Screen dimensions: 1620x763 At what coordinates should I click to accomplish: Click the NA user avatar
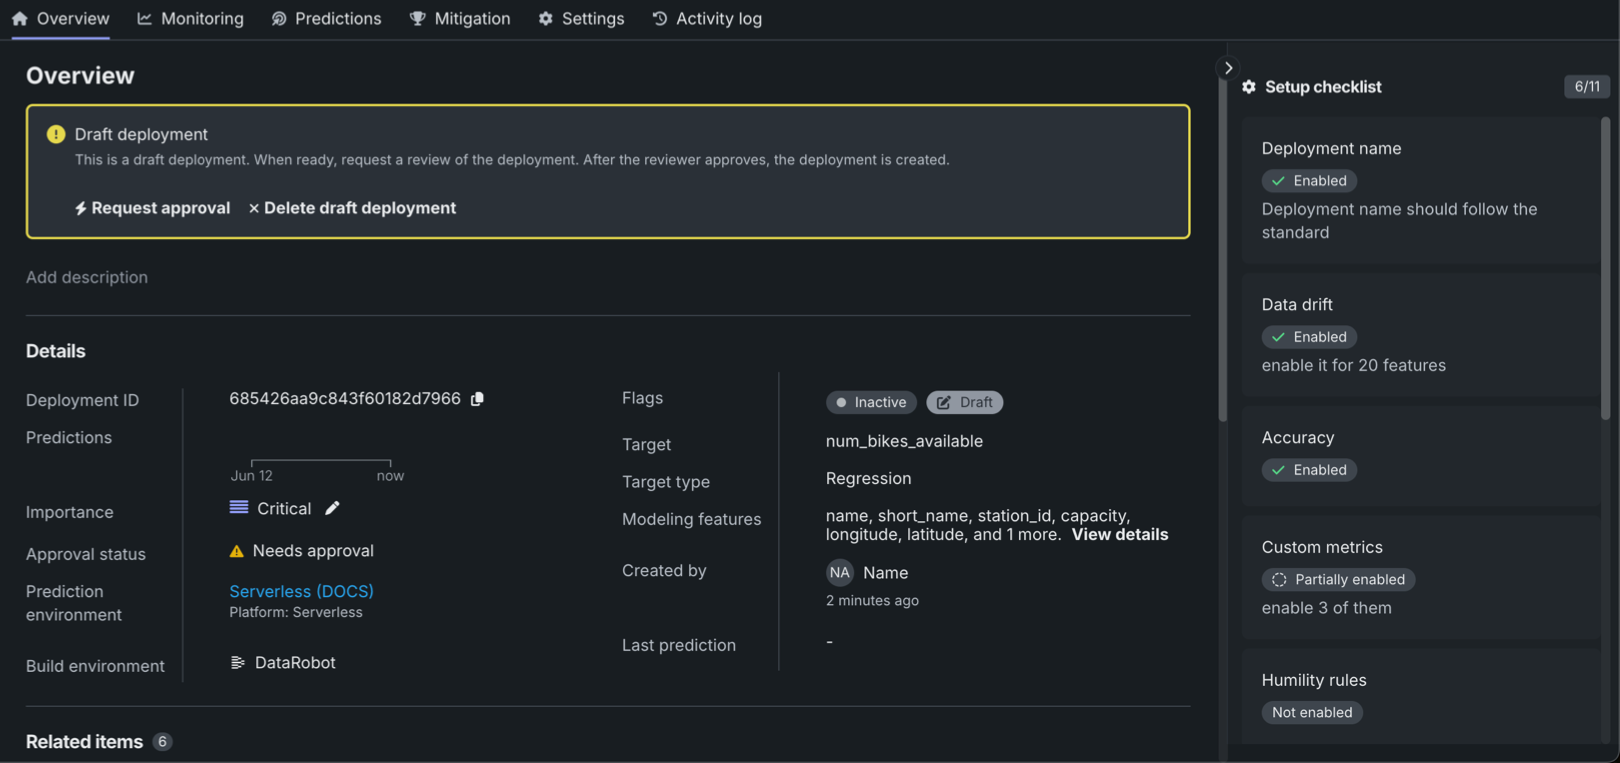(x=839, y=573)
